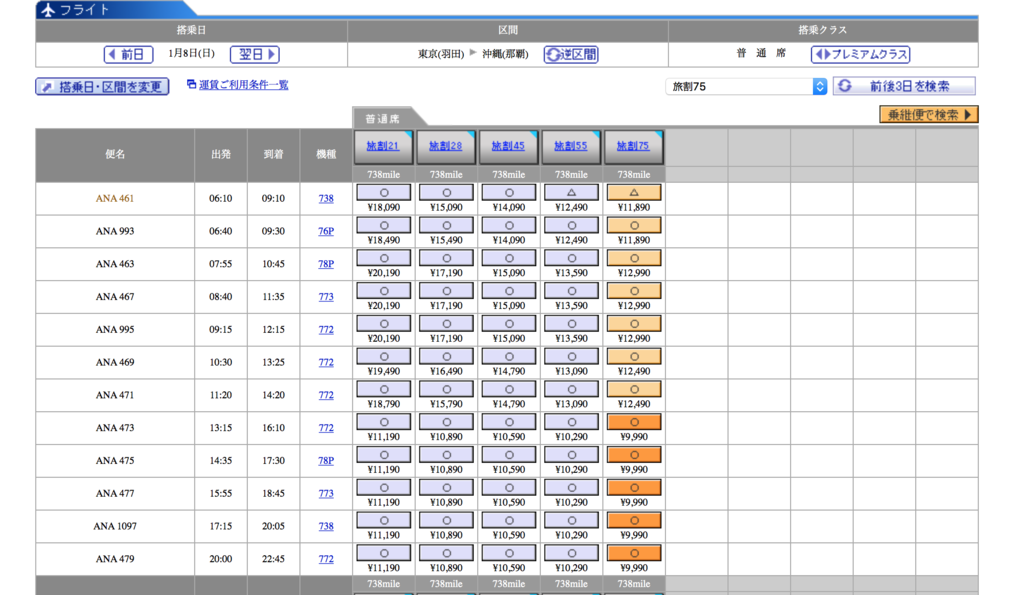Select ANA 475 旅割75 ¥9,990 dark orange button
The height and width of the screenshot is (595, 1024).
[x=634, y=455]
